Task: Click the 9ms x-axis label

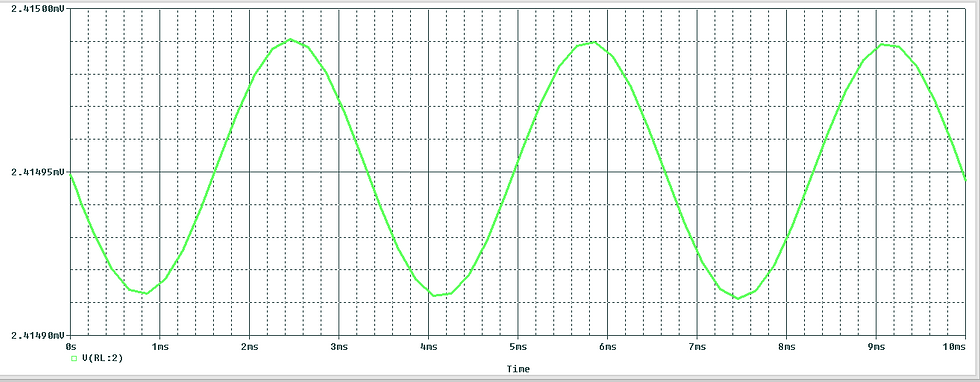Action: click(876, 346)
